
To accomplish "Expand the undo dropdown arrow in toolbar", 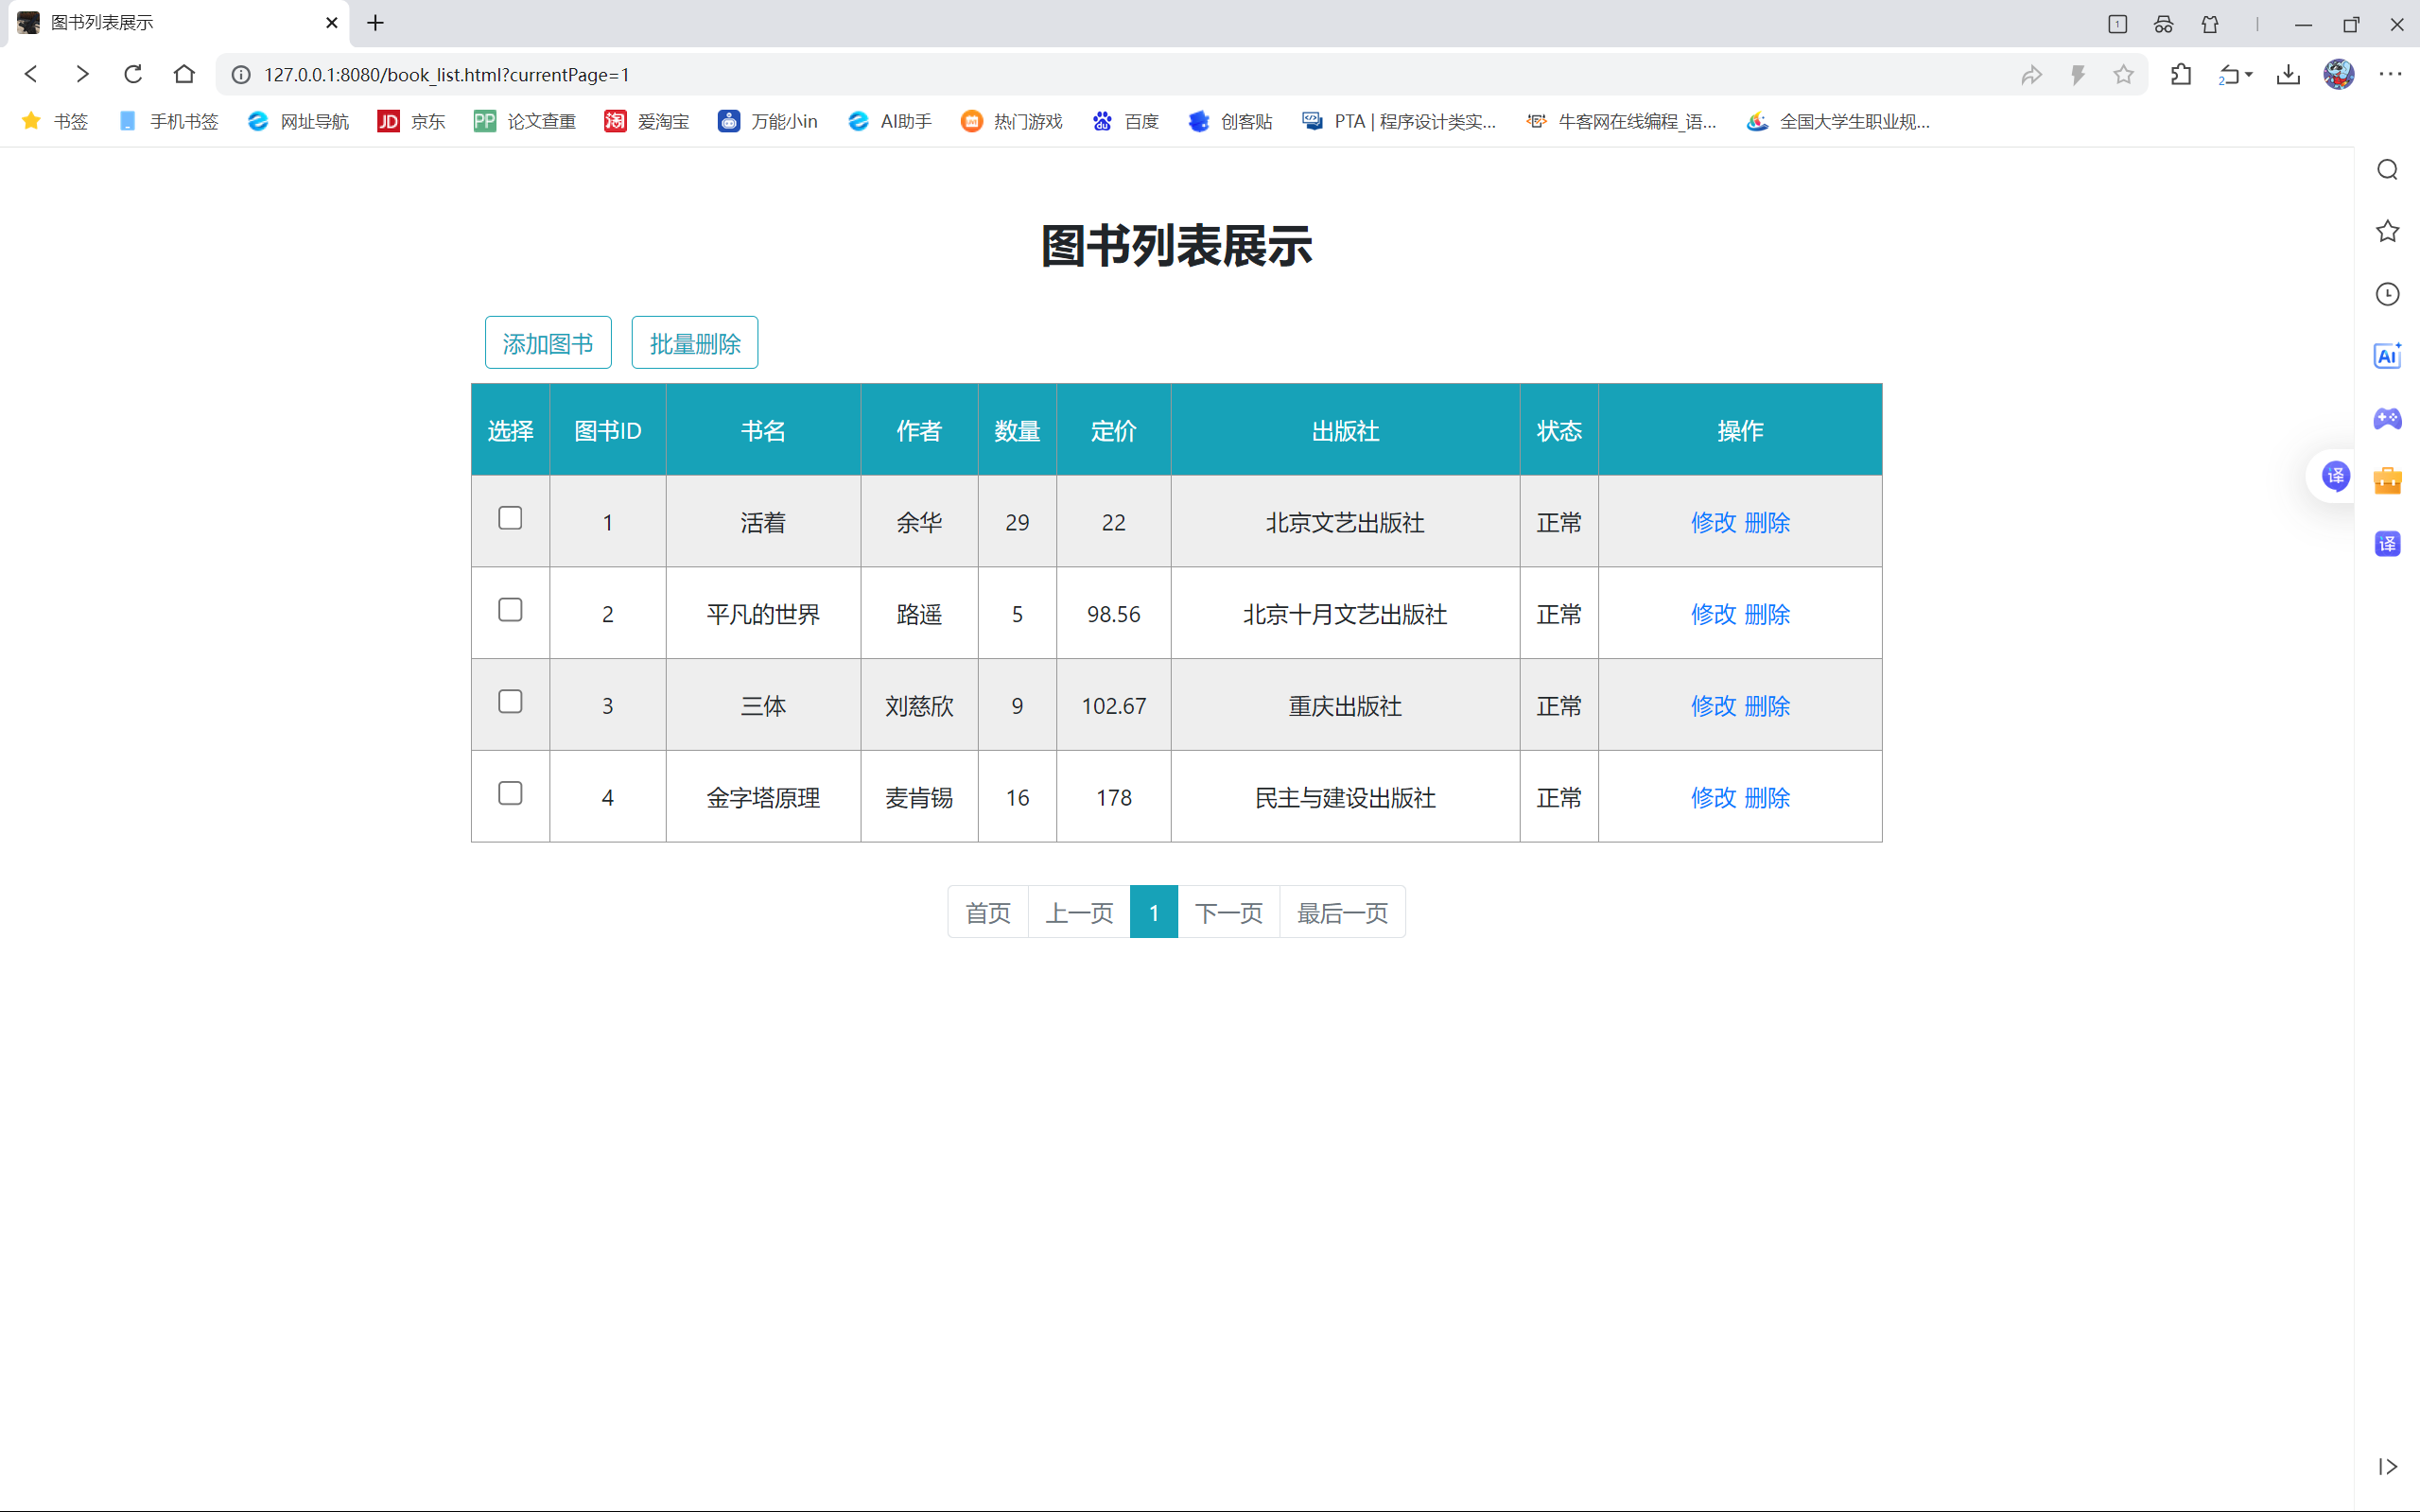I will [2249, 74].
